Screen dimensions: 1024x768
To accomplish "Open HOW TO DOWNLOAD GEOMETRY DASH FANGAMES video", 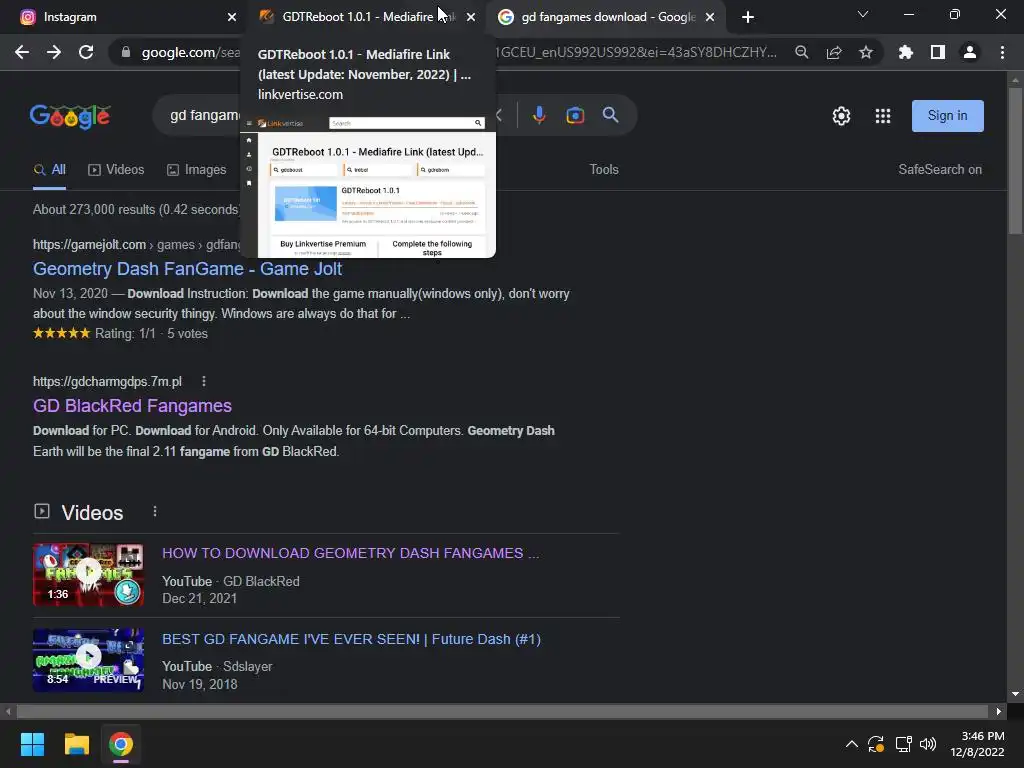I will [351, 553].
